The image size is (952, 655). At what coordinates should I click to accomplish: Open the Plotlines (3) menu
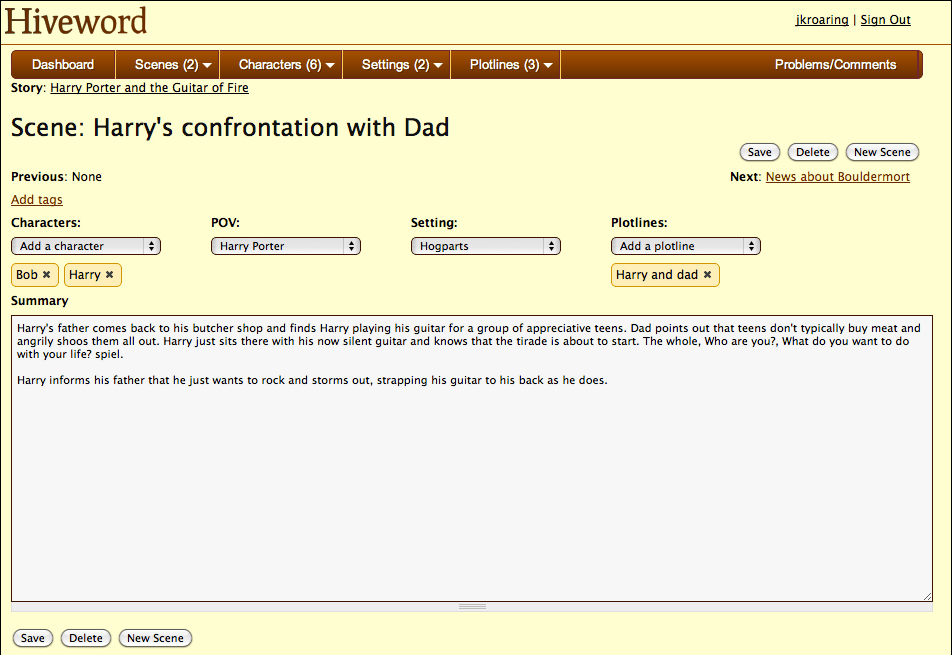505,65
